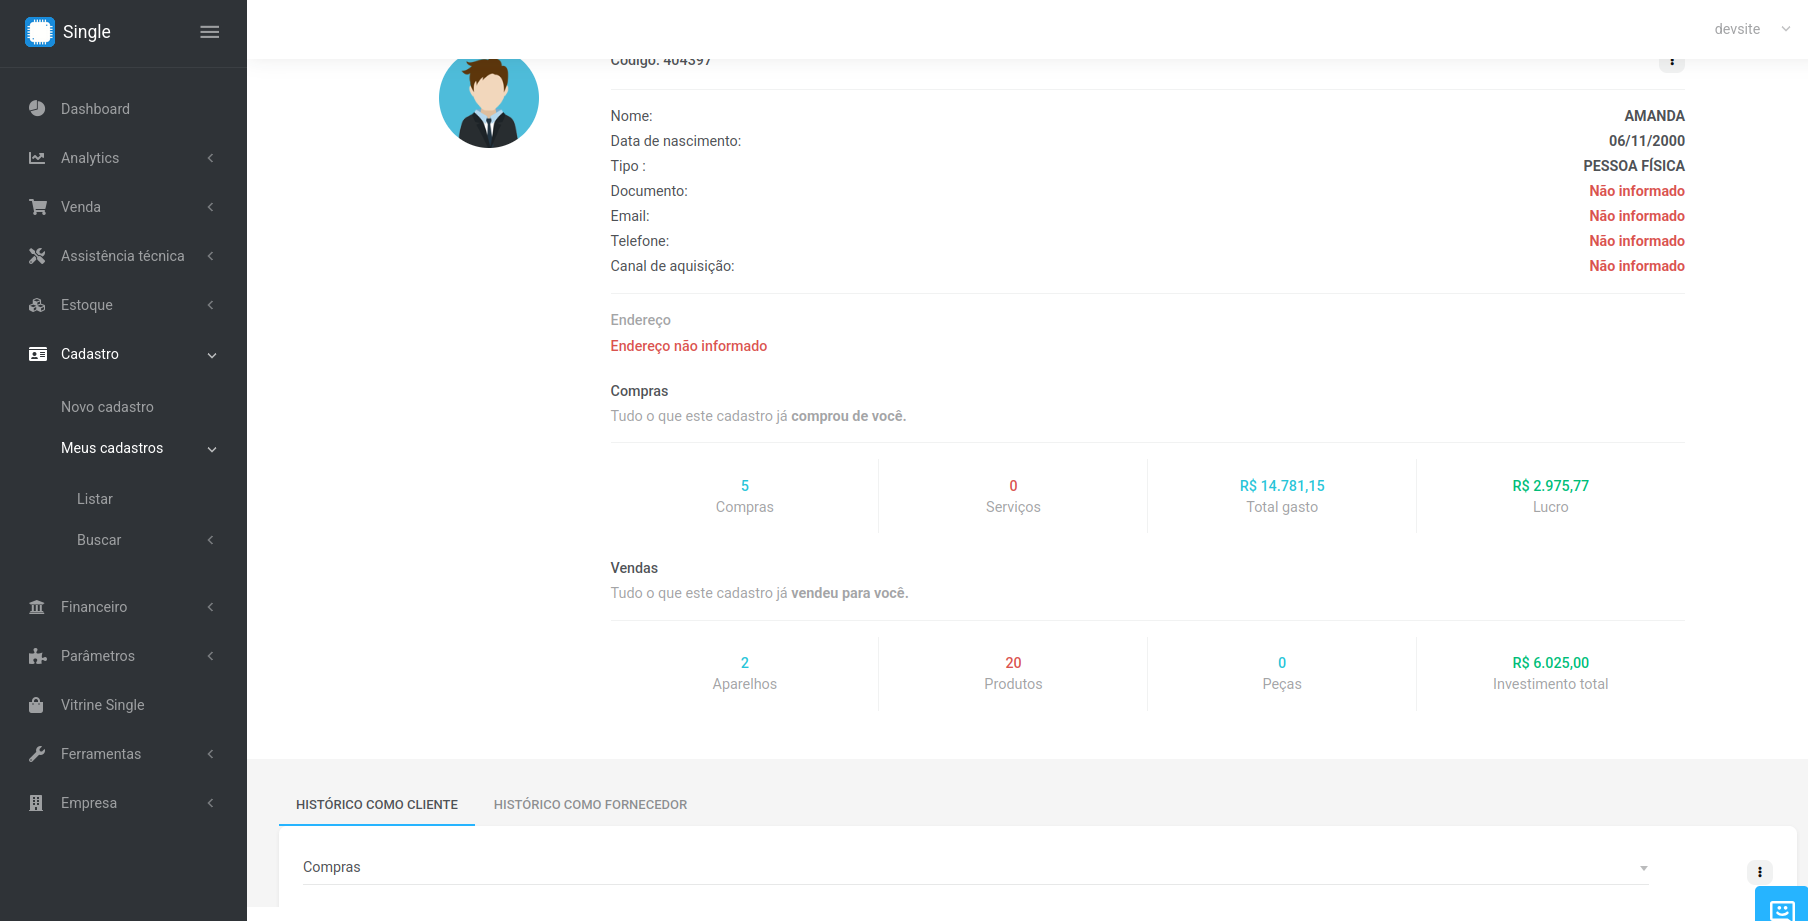1808x921 pixels.
Task: Click the R$ 14.781,15 Total gasto value
Action: pyautogui.click(x=1282, y=486)
